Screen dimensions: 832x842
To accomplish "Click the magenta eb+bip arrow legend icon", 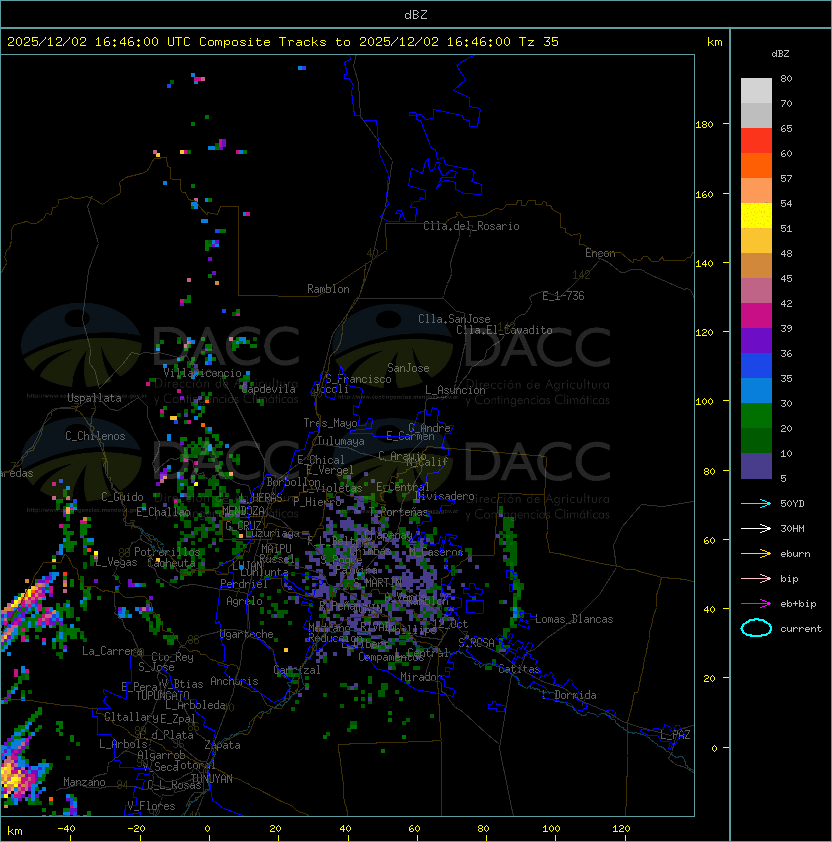I will pos(756,604).
